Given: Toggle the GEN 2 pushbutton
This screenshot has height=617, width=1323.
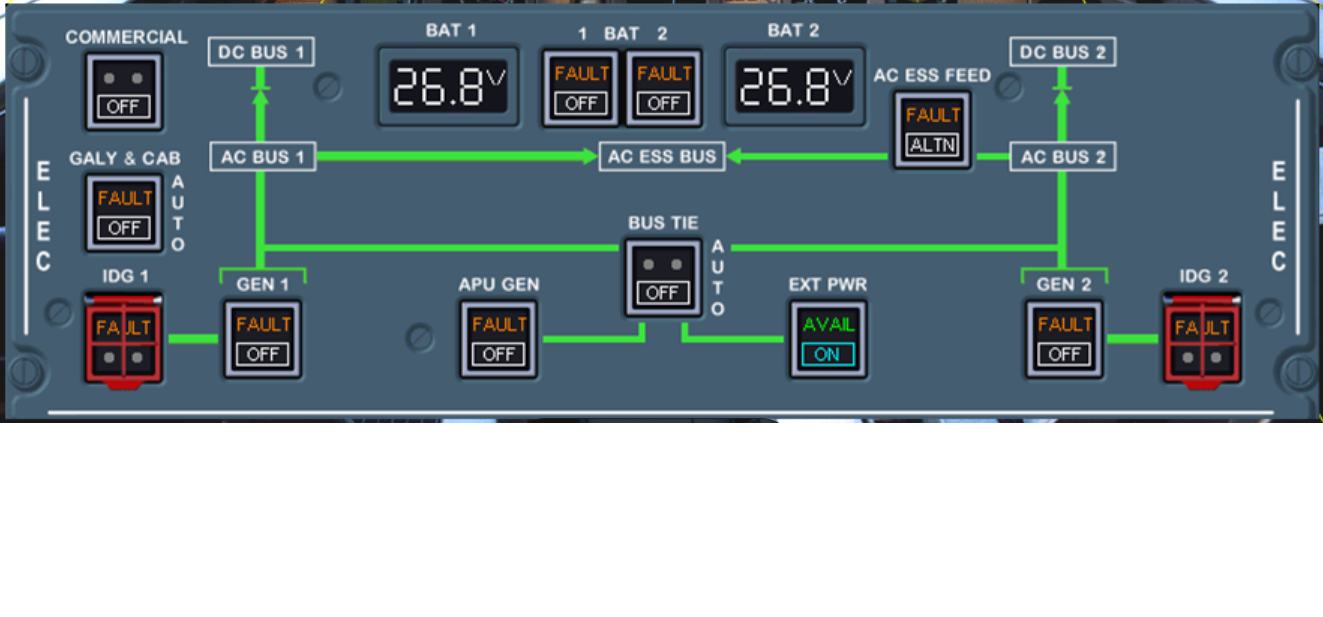Looking at the screenshot, I should 1064,340.
